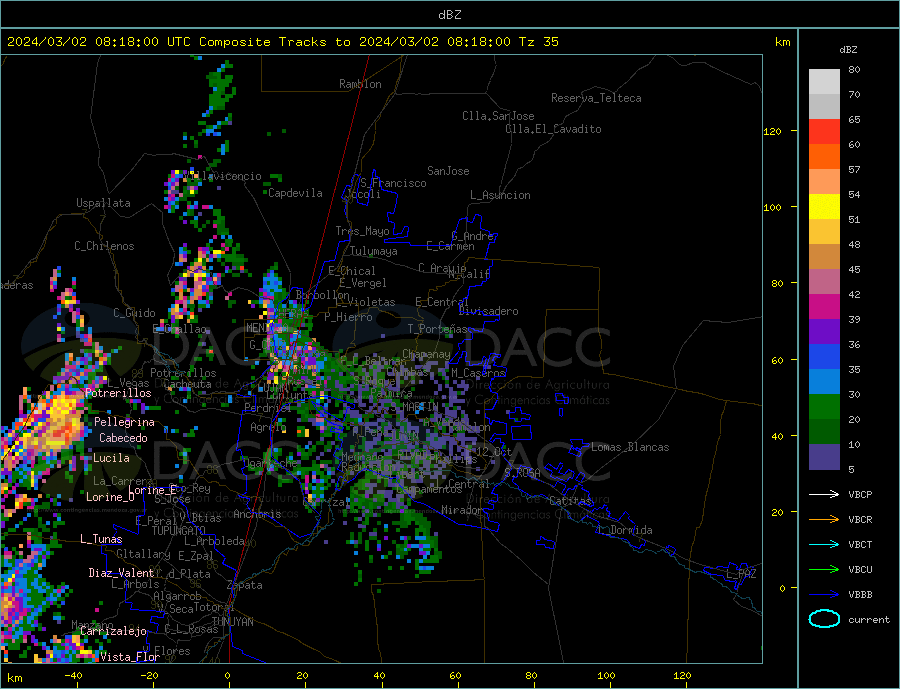Click the 'SanJose' map label

coord(448,171)
